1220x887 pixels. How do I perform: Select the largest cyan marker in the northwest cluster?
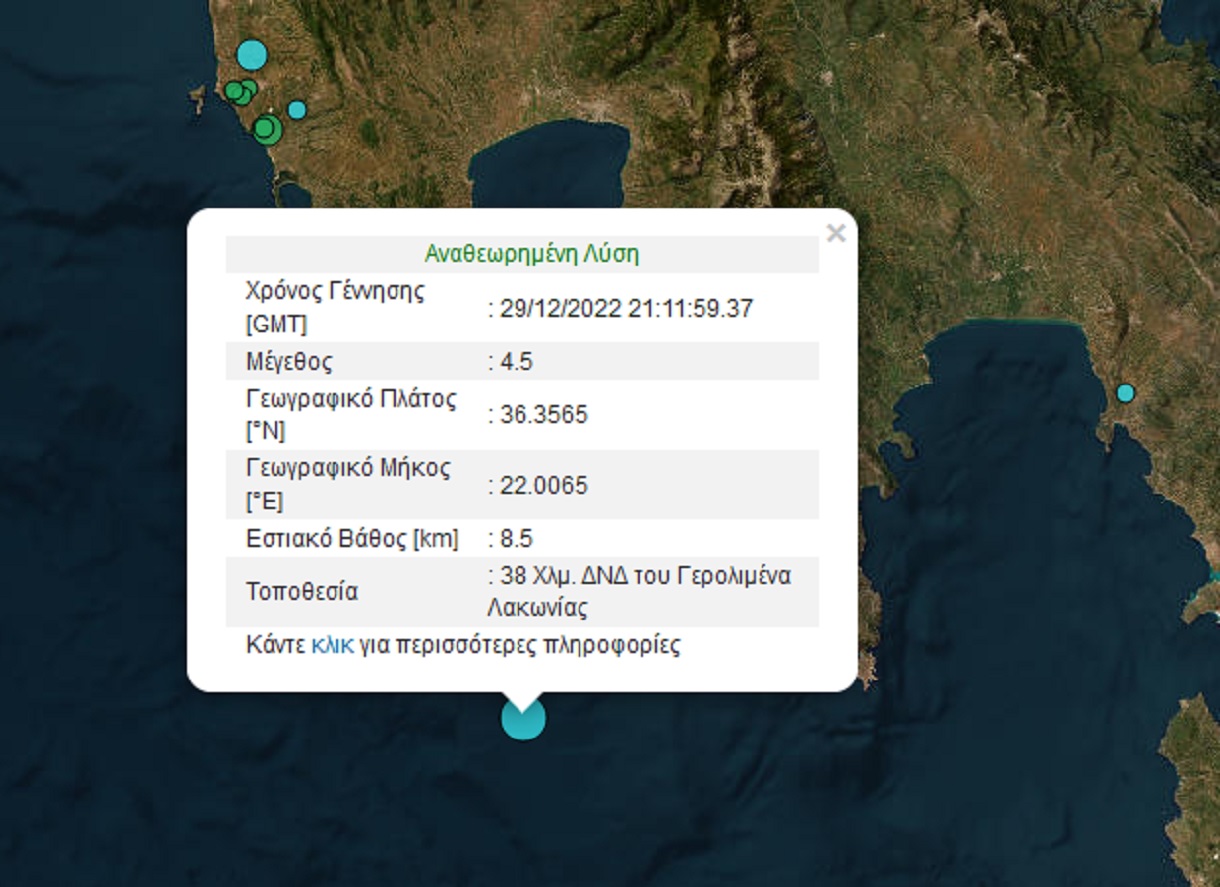(253, 54)
